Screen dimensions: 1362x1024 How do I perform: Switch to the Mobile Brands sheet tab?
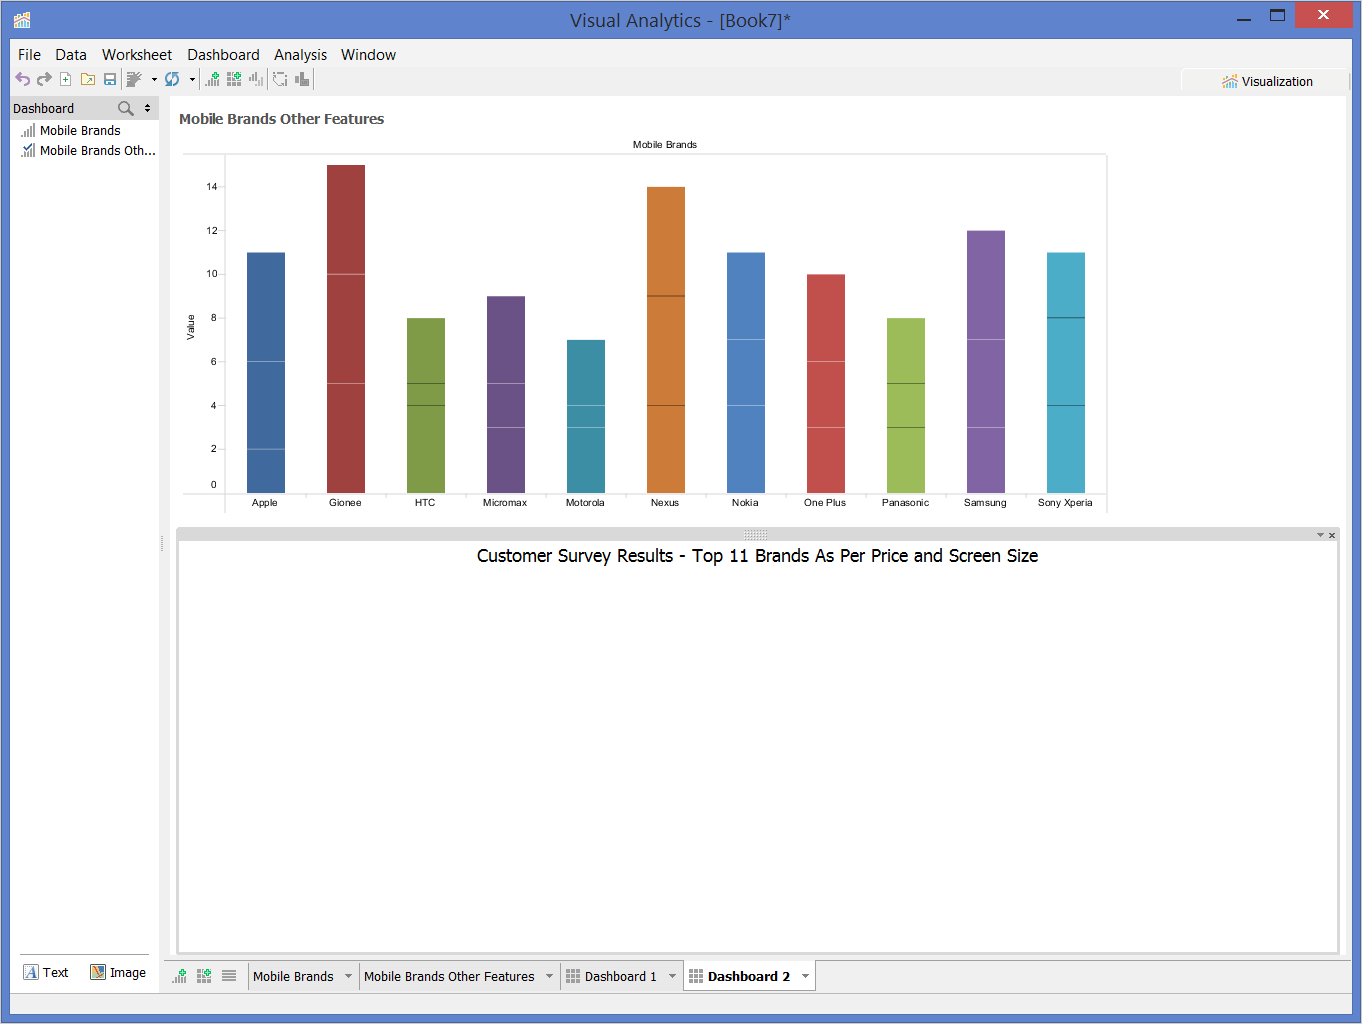[x=293, y=977]
